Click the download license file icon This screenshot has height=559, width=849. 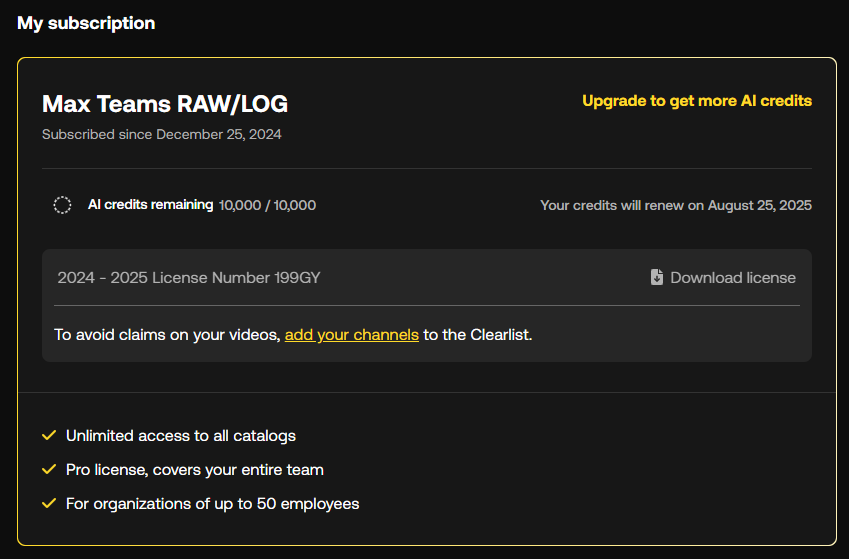tap(657, 278)
